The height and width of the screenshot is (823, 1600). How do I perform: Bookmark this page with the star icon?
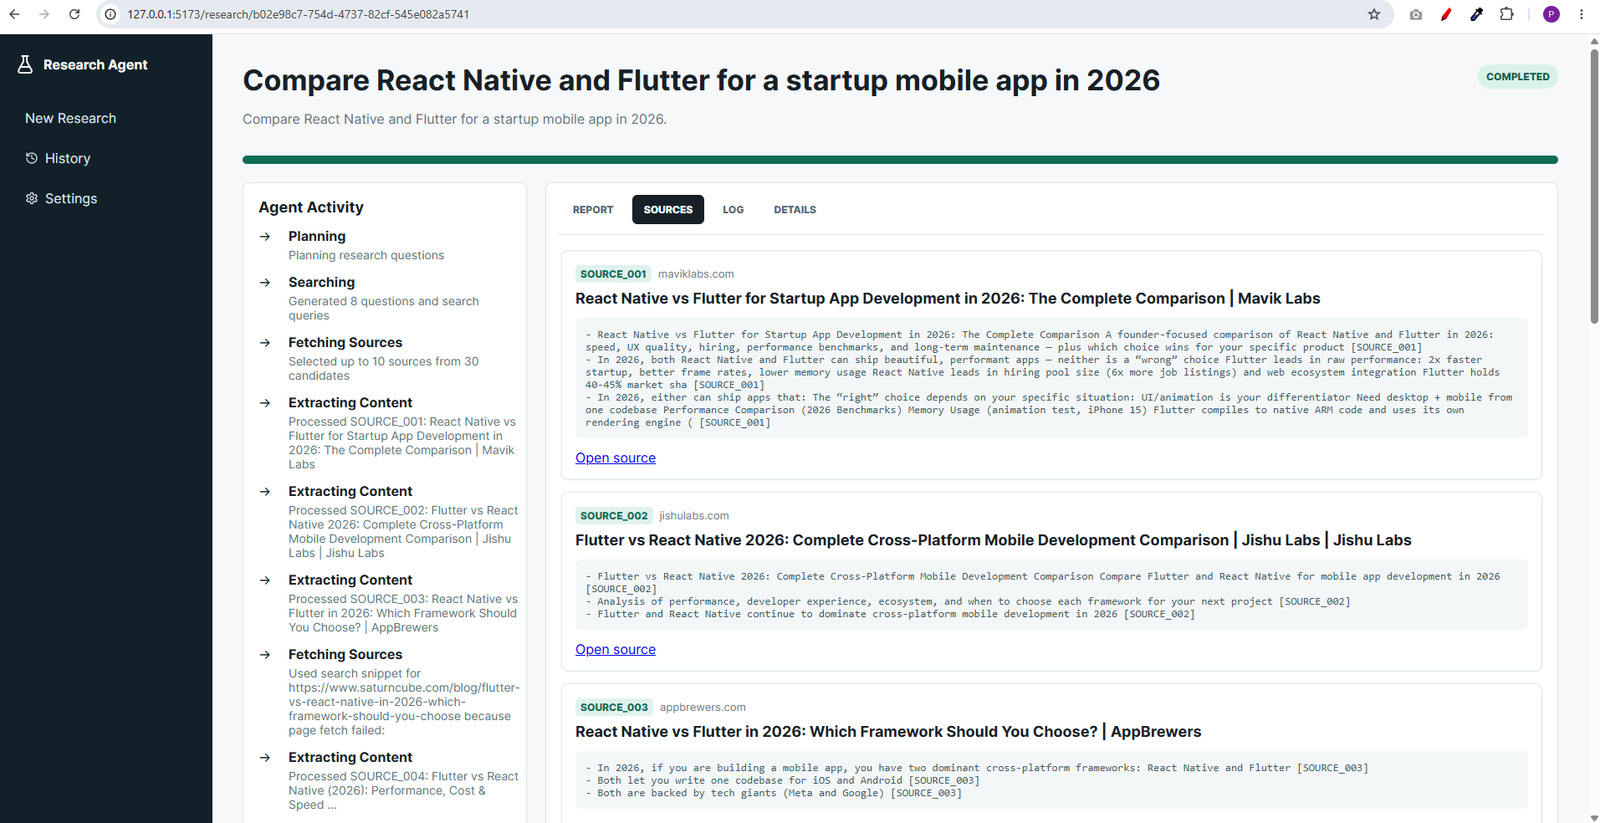pyautogui.click(x=1374, y=14)
